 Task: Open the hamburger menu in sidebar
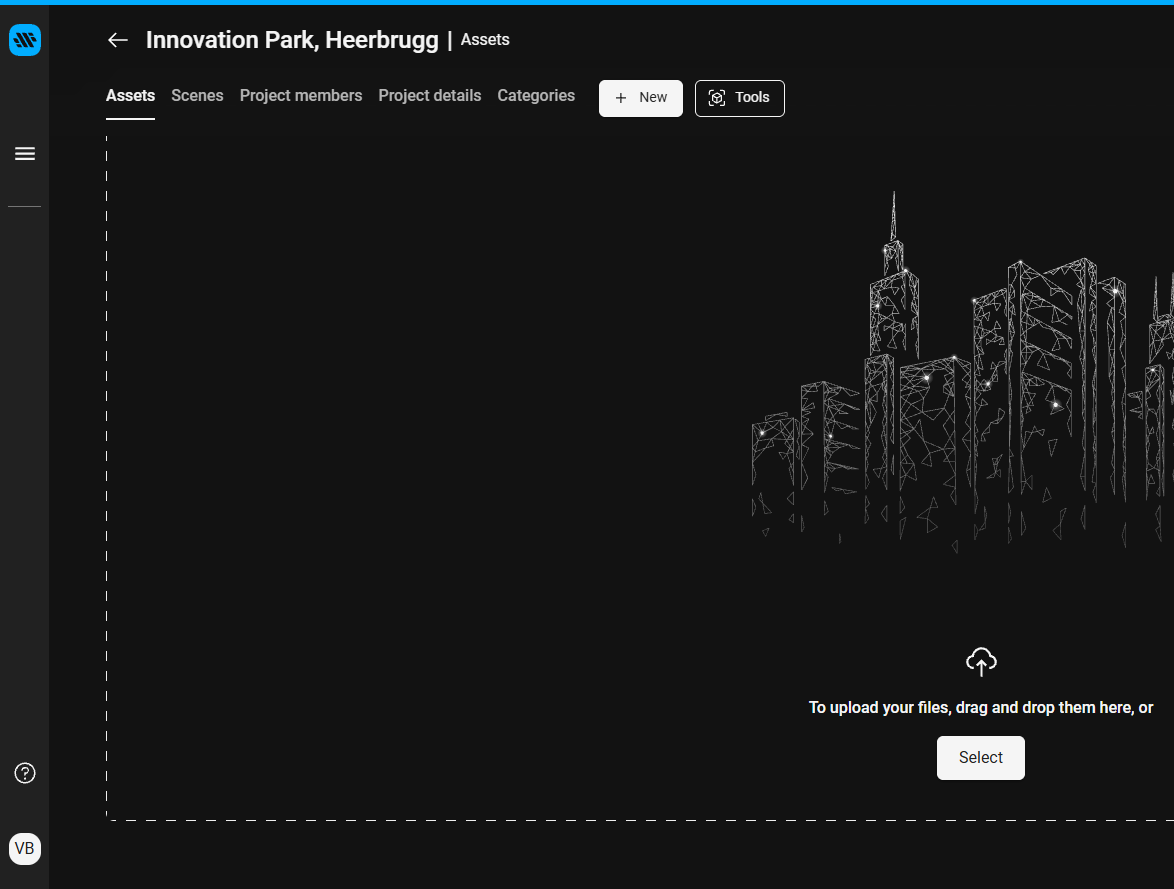[25, 154]
